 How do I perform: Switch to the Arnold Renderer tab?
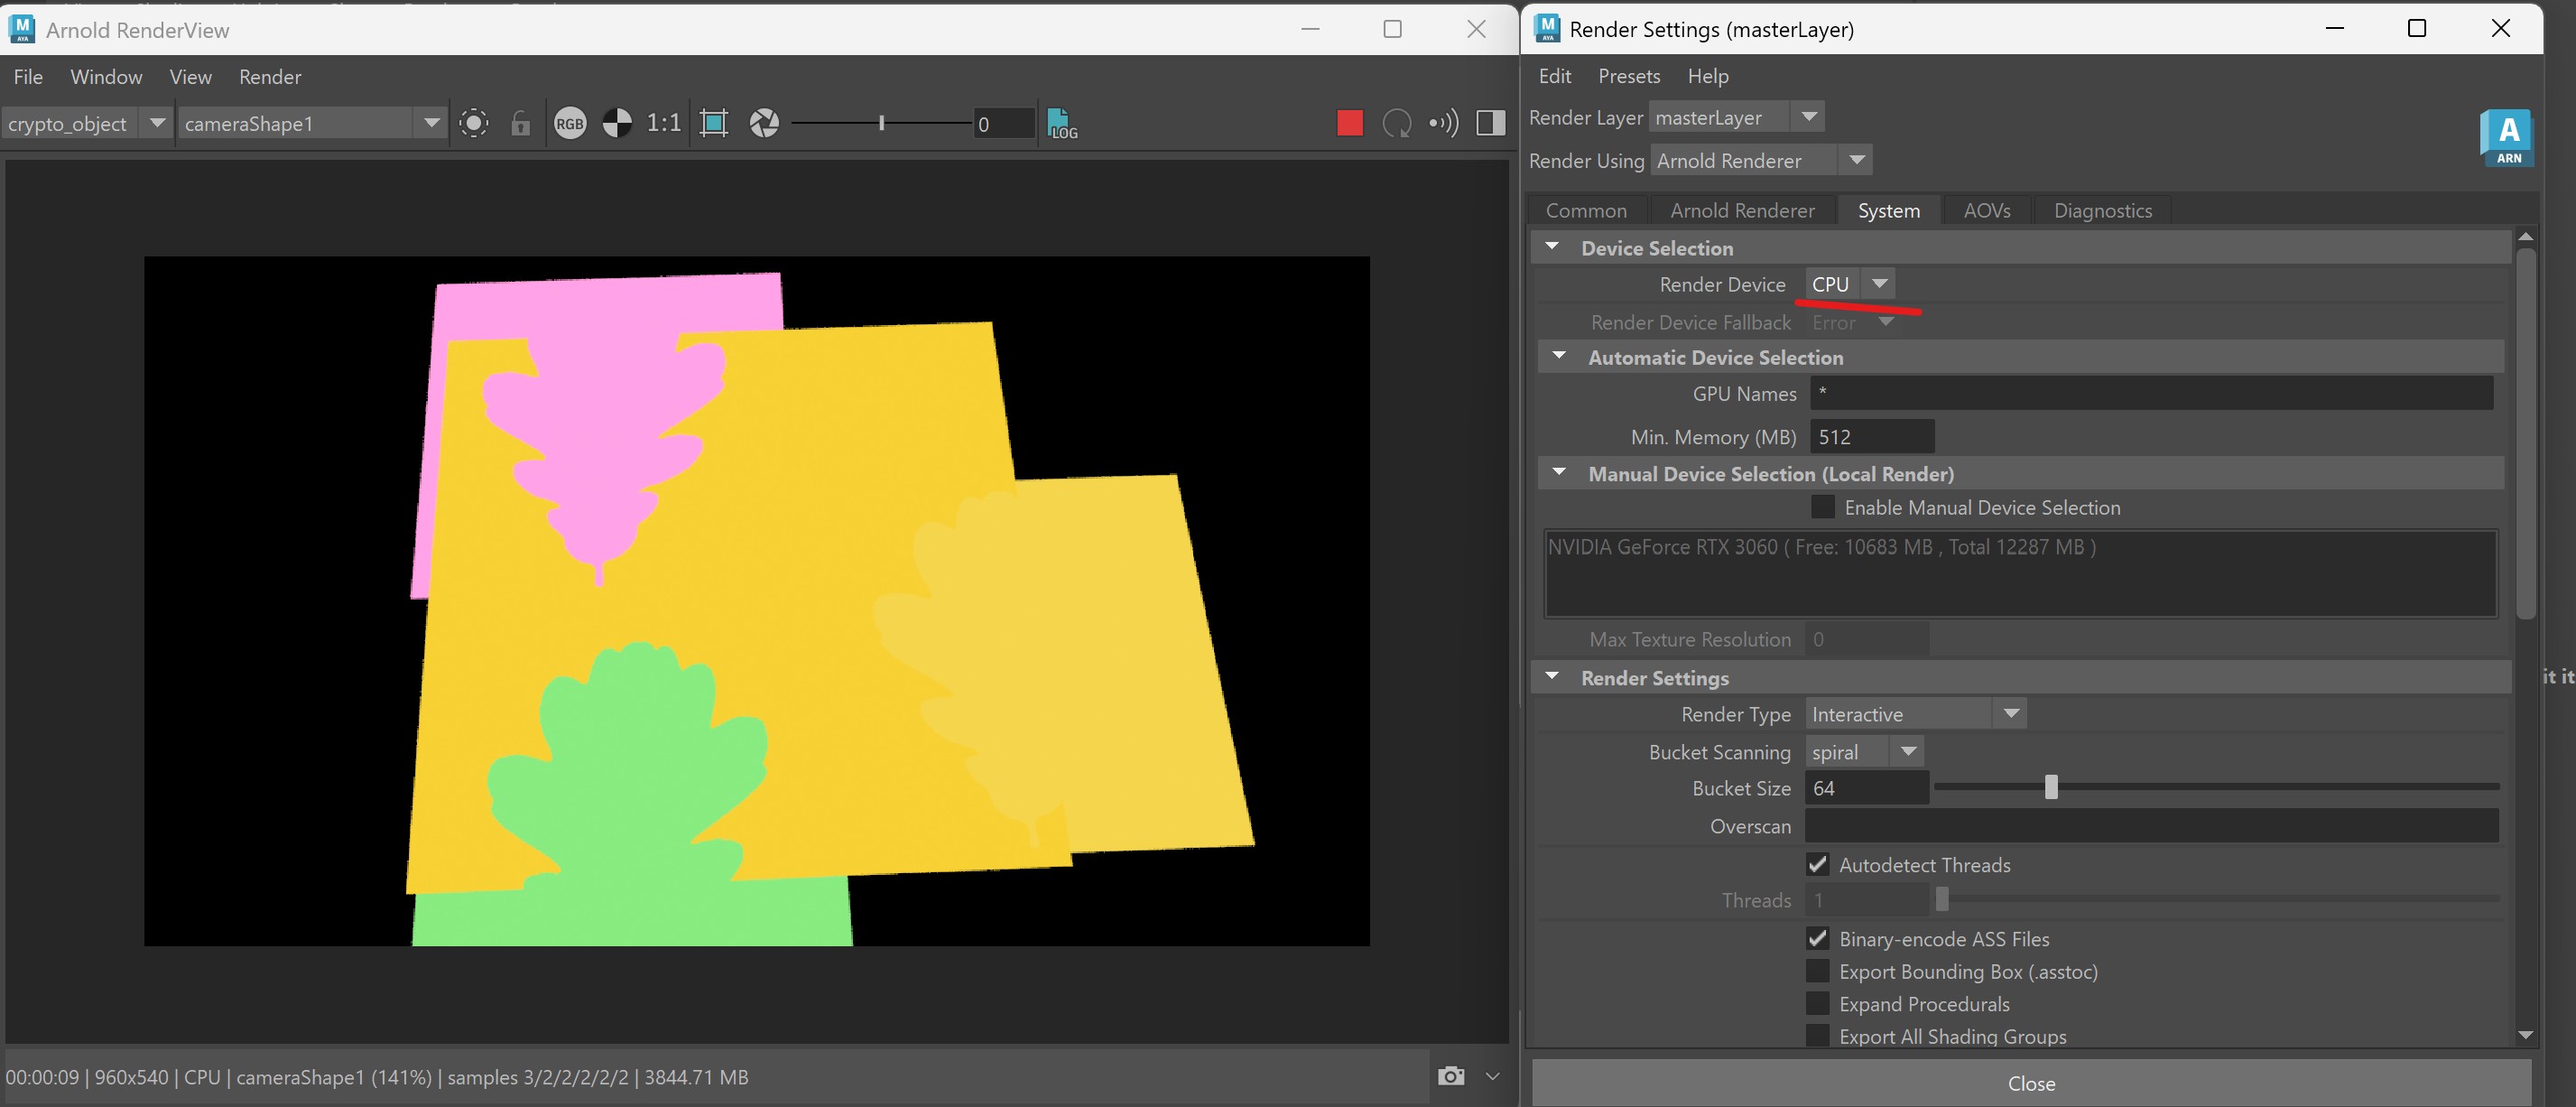click(x=1742, y=210)
